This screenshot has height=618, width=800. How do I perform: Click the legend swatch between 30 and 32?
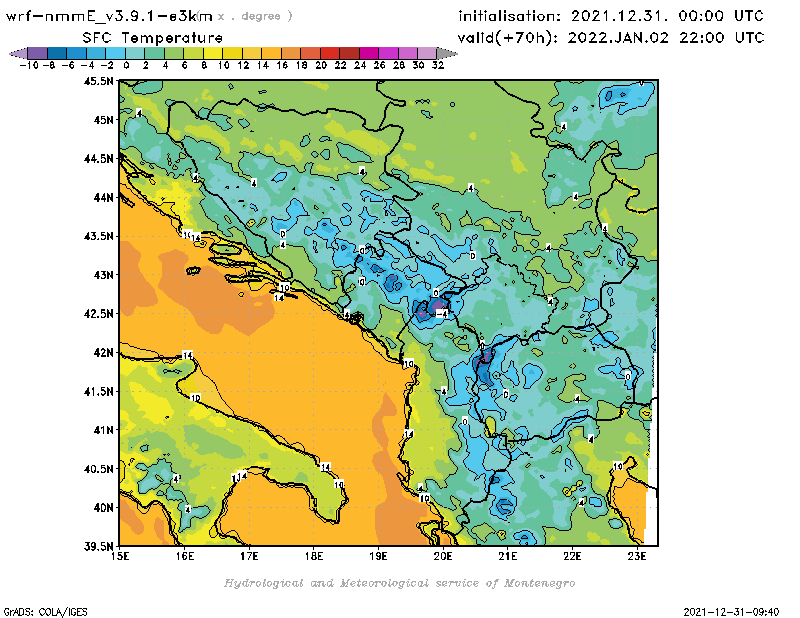pyautogui.click(x=427, y=53)
